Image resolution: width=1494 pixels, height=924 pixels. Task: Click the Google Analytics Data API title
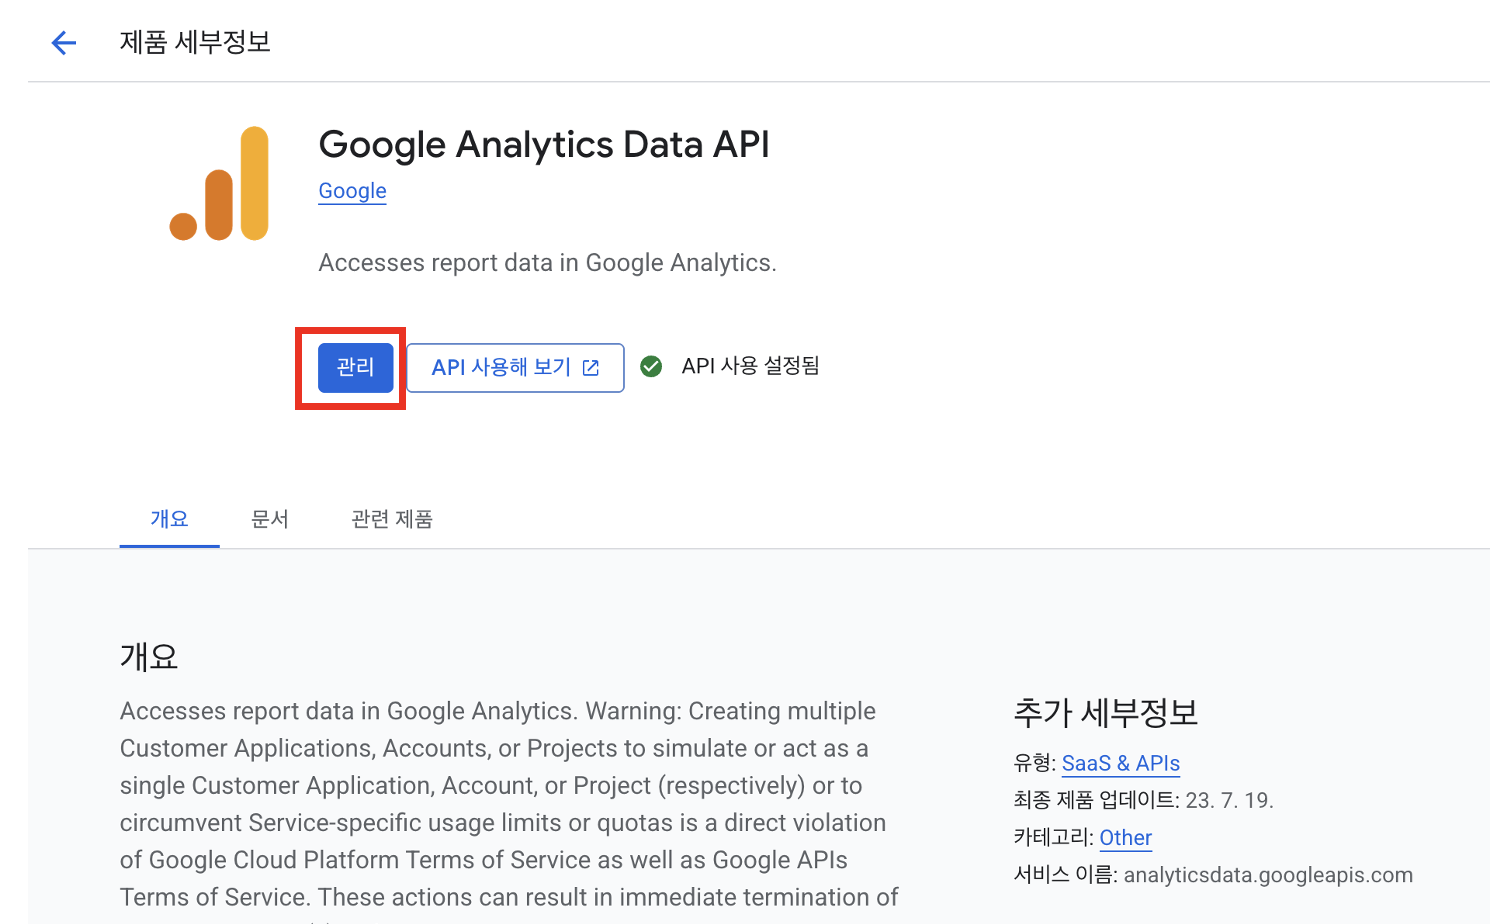(544, 145)
